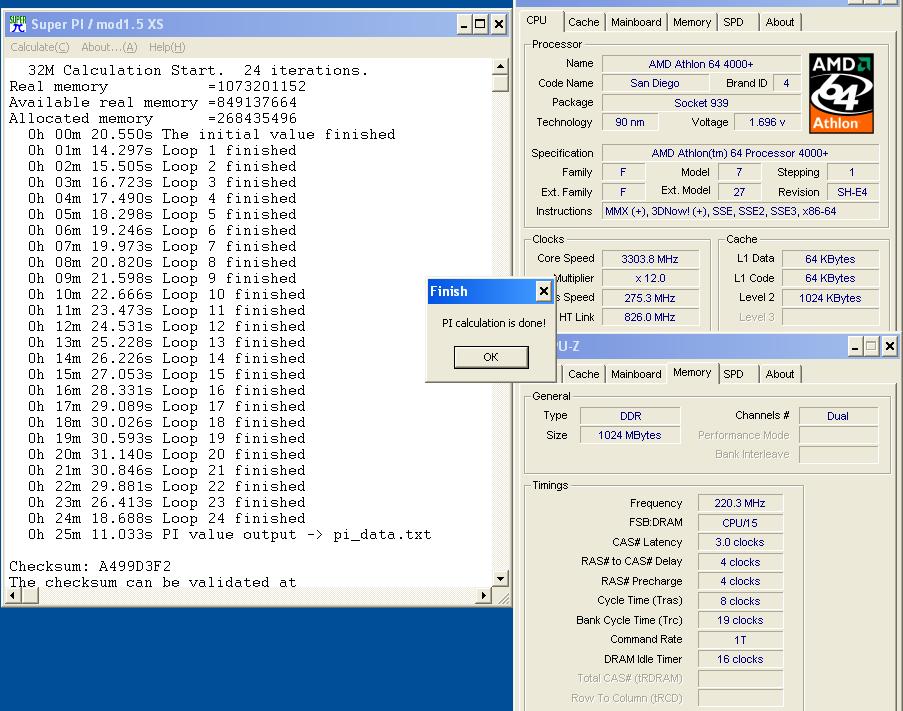903x711 pixels.
Task: Click the Core Speed value 3303.8 MHz
Action: pos(650,259)
